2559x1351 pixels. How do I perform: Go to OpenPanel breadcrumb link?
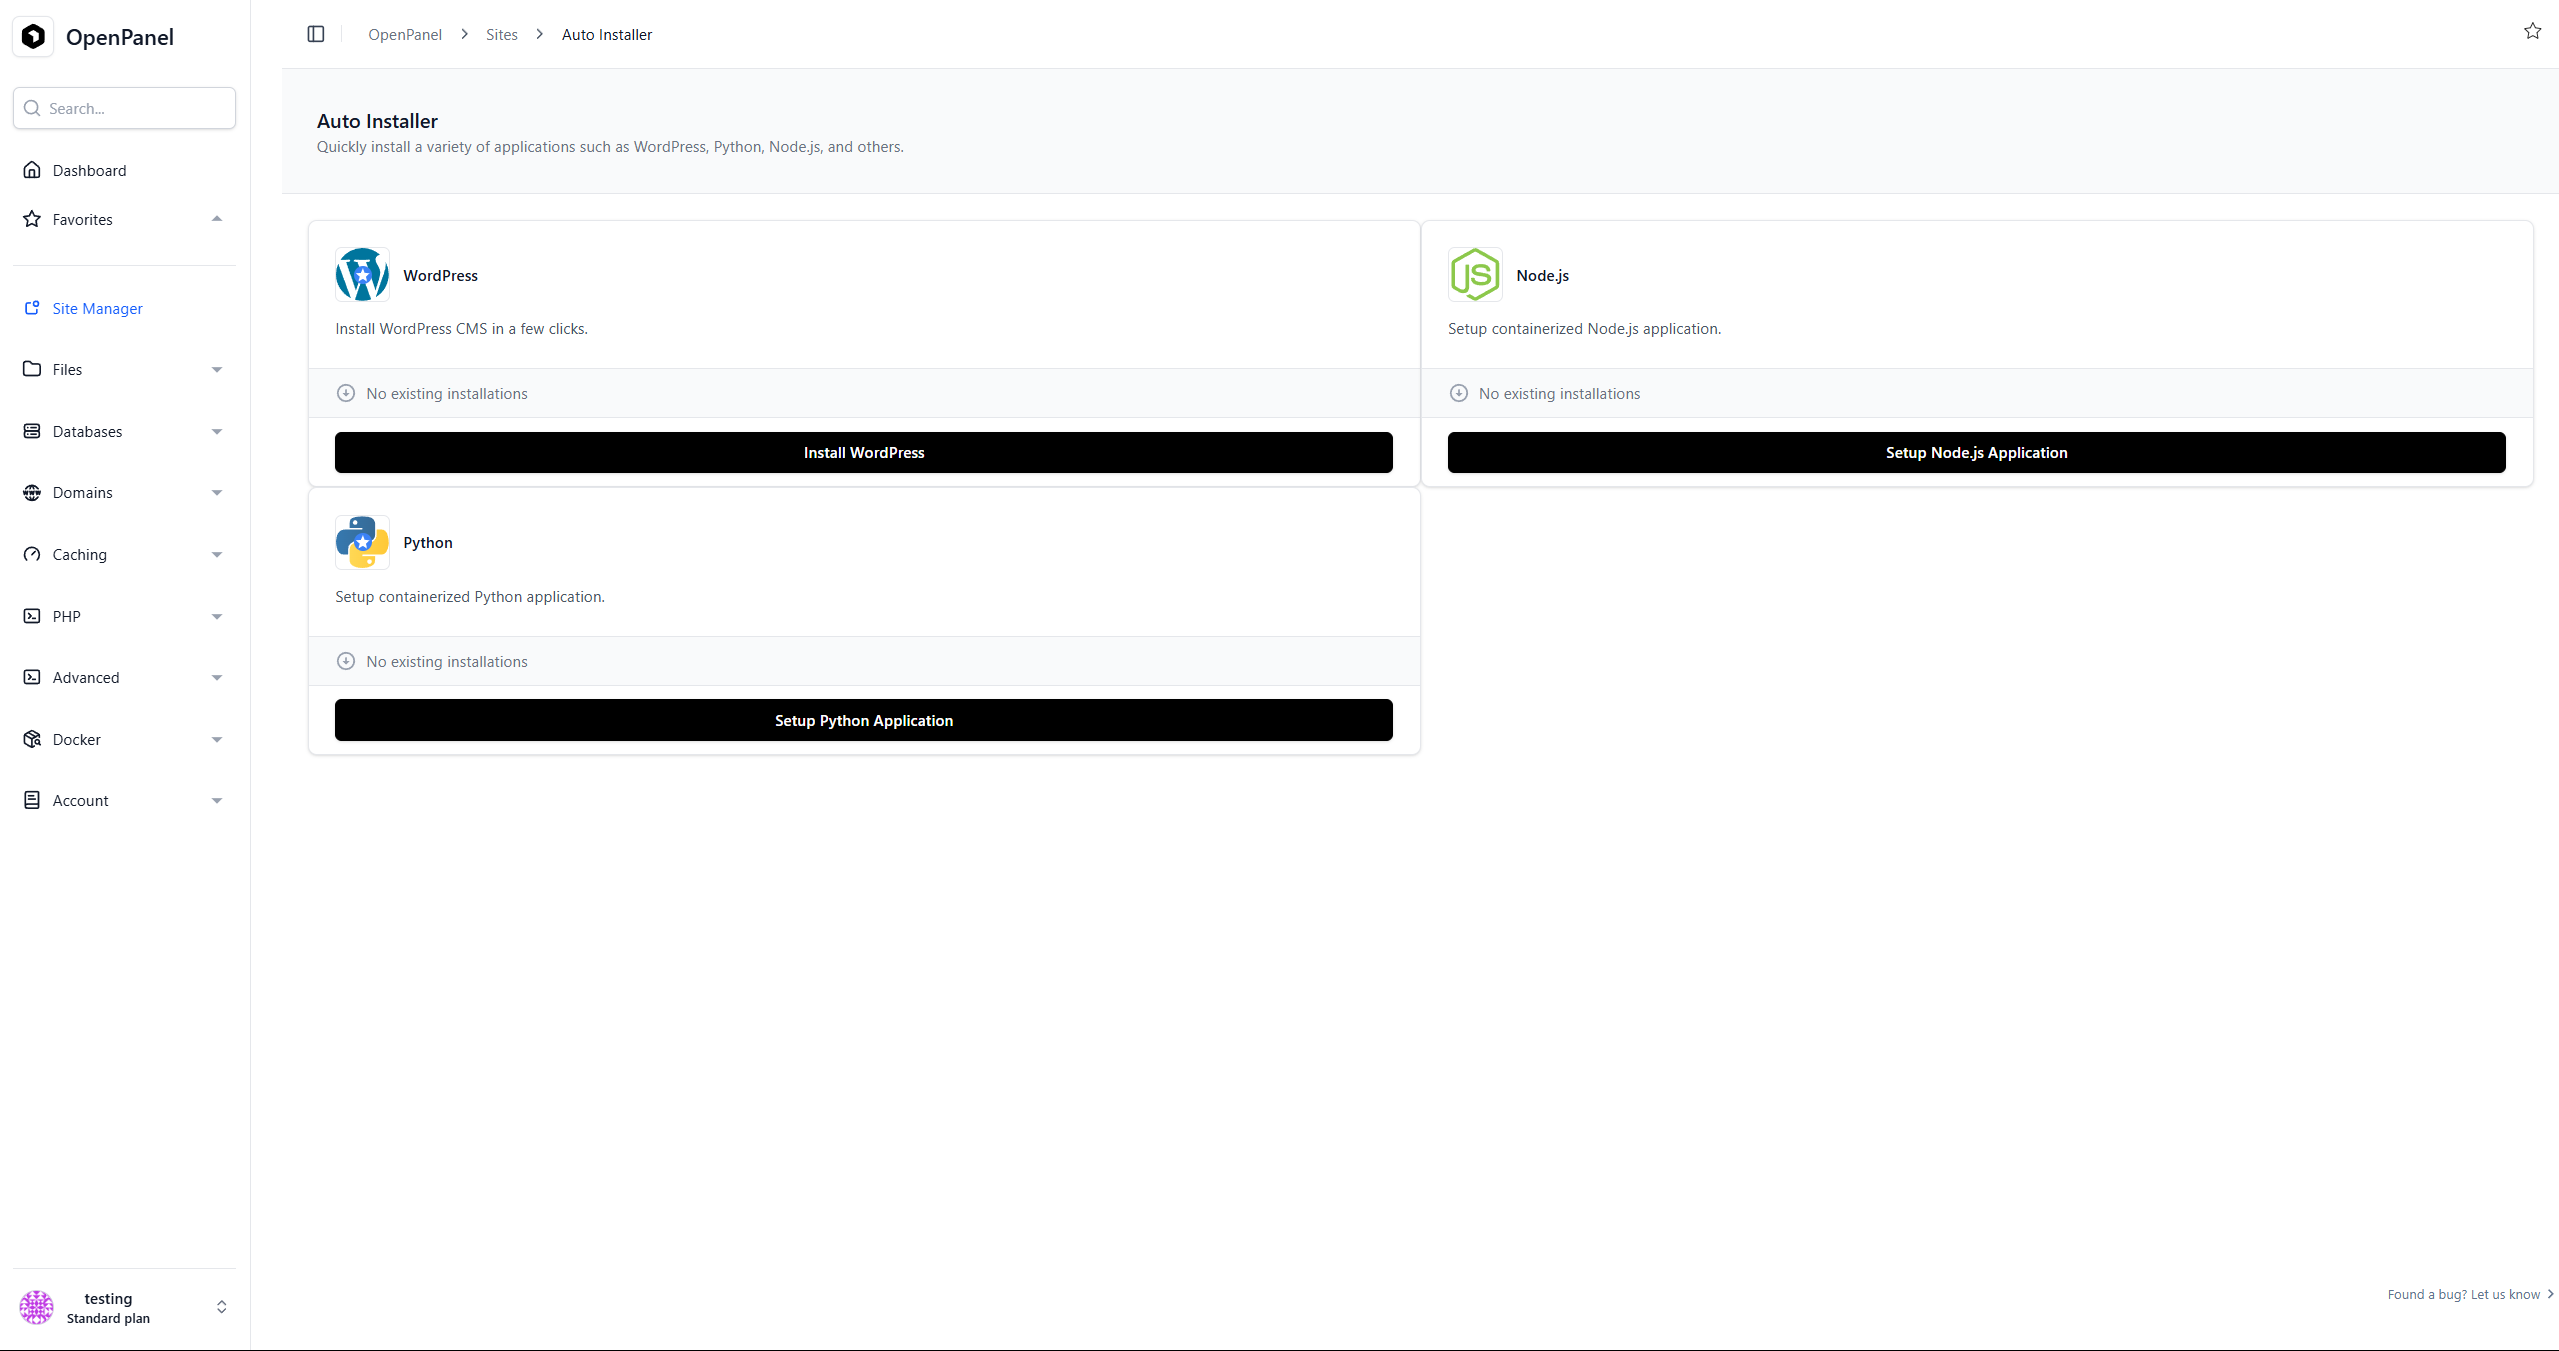click(x=405, y=34)
